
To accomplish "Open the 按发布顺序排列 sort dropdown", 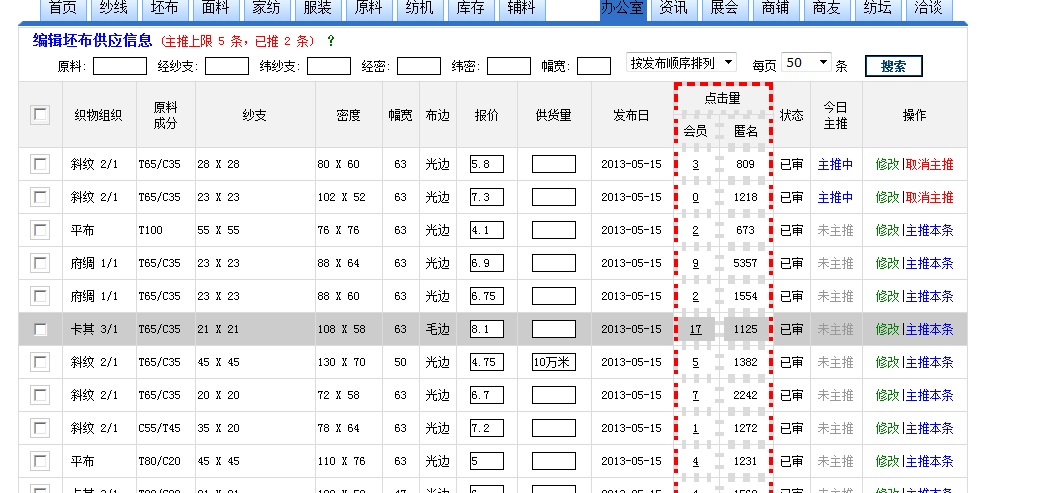I will (x=681, y=63).
